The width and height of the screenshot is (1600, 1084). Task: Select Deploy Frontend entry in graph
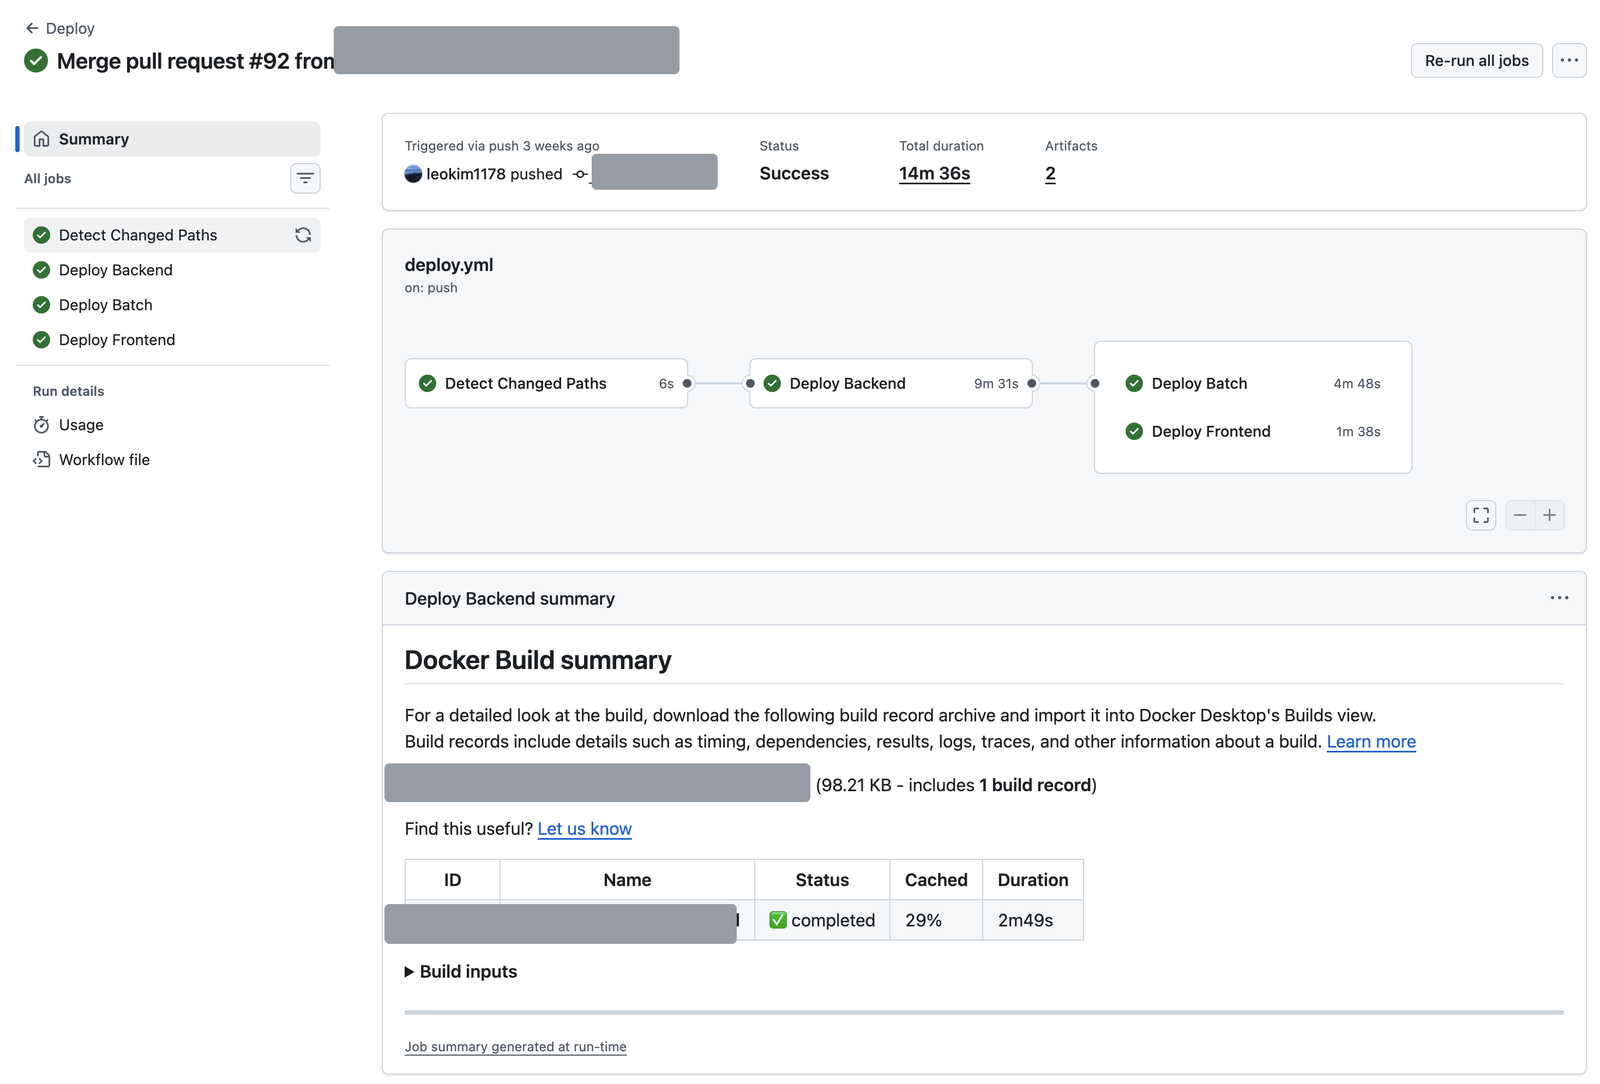(1253, 431)
